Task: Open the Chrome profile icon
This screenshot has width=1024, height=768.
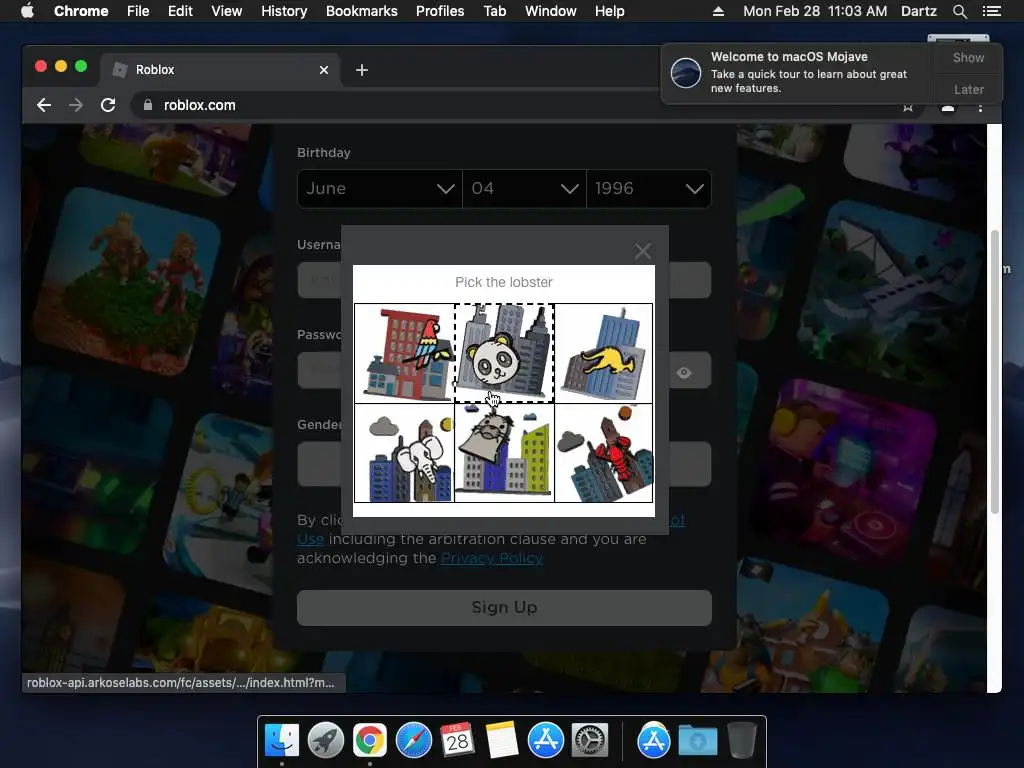Action: 948,108
